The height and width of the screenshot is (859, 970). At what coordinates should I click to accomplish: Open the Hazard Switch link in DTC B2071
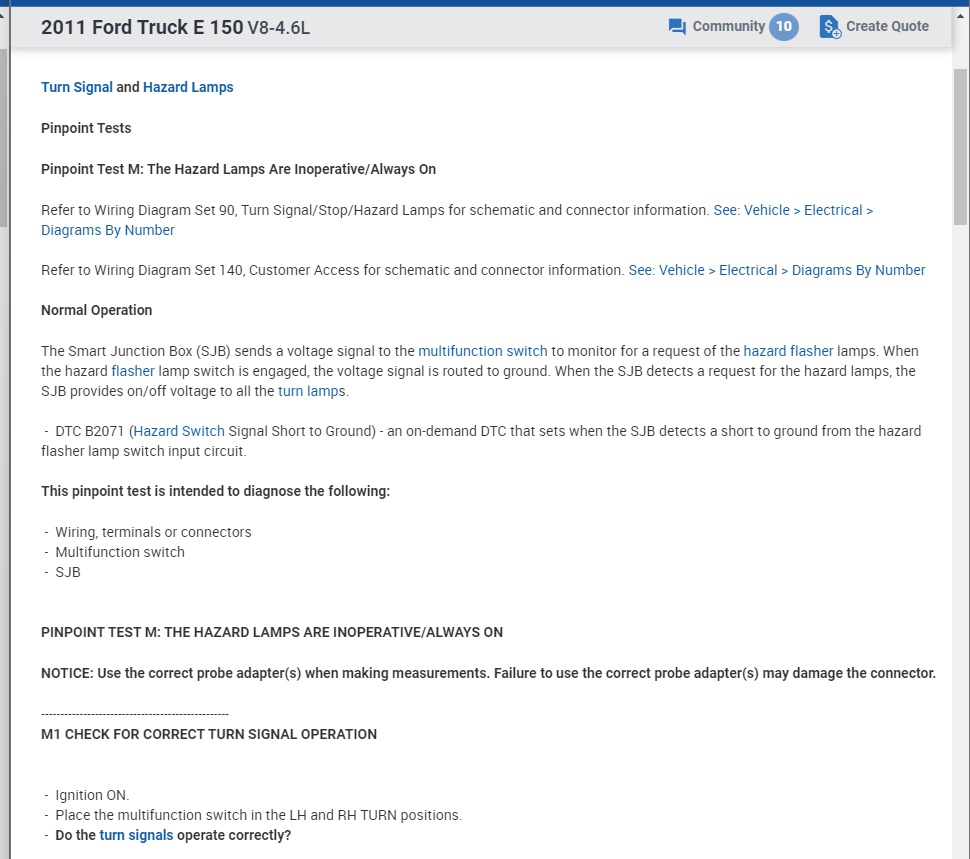(179, 431)
